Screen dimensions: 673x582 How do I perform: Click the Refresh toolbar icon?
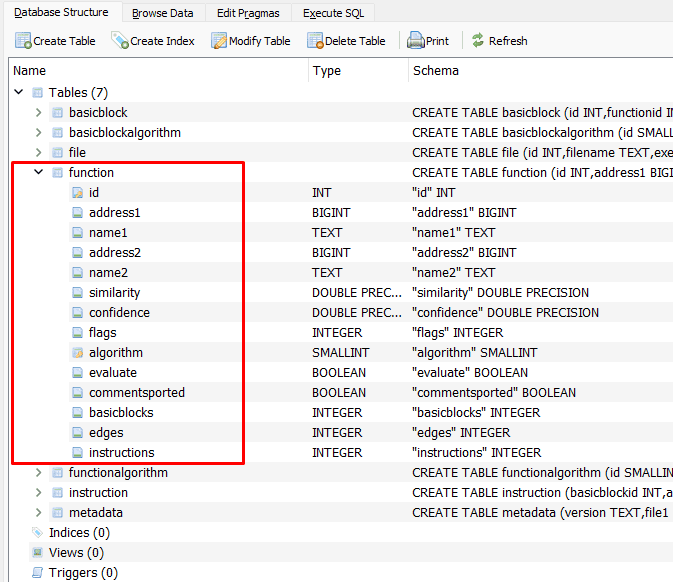[x=478, y=41]
